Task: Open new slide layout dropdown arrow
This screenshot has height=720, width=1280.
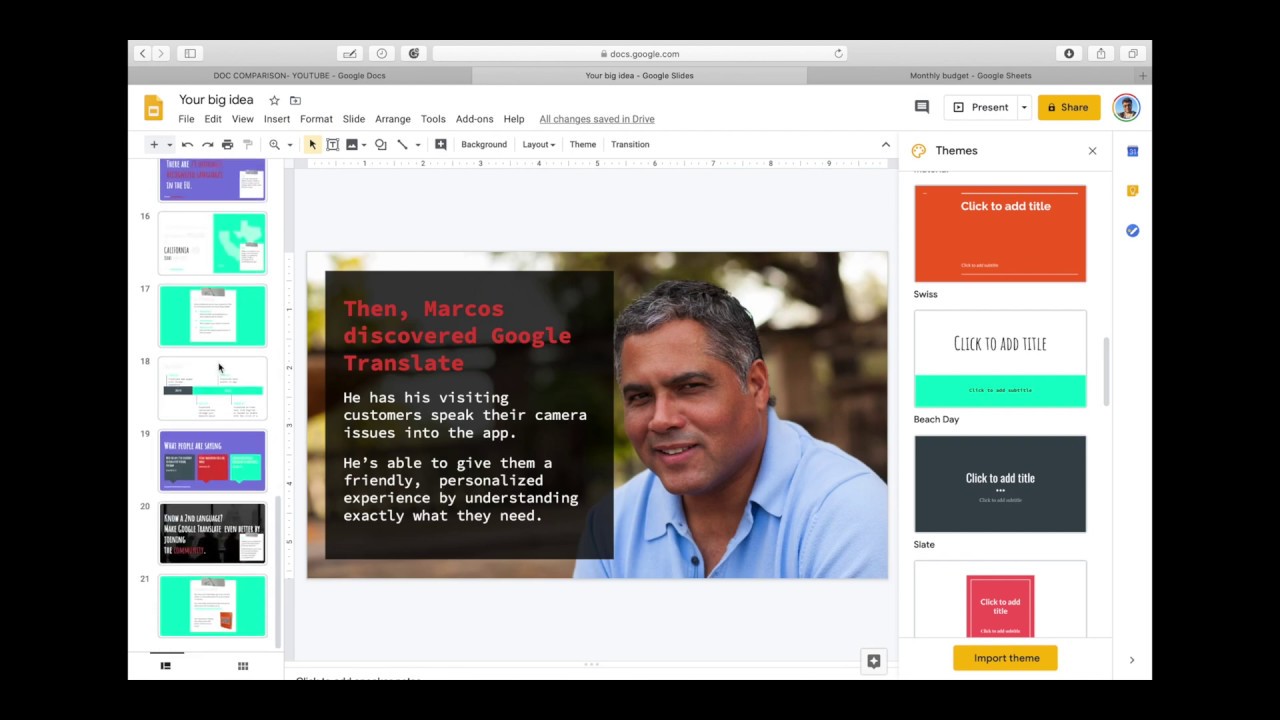Action: tap(169, 145)
